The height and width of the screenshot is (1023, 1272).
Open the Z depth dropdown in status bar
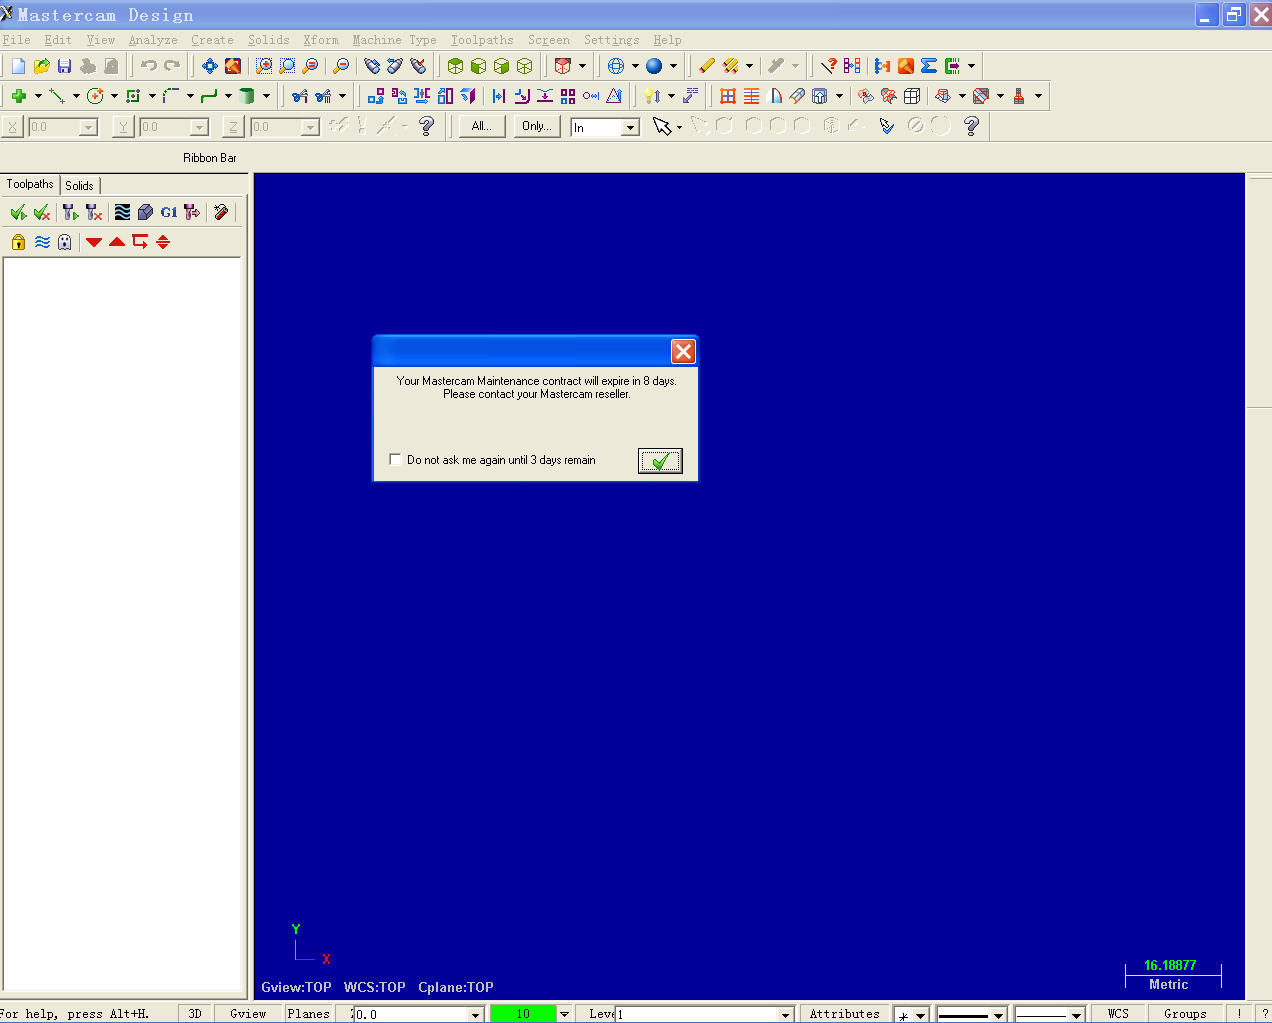(x=475, y=1014)
